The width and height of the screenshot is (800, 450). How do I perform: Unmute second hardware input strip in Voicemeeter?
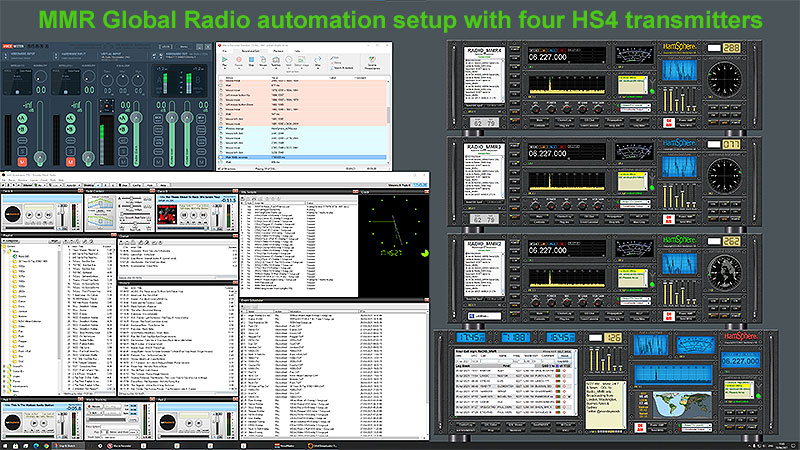click(x=70, y=162)
